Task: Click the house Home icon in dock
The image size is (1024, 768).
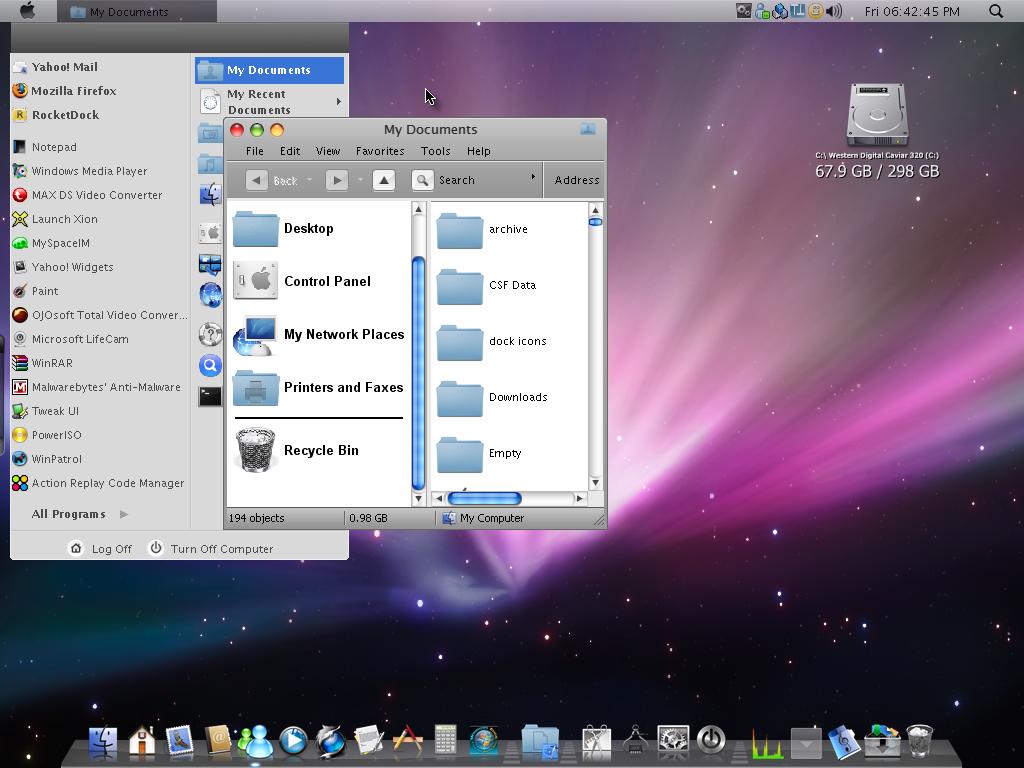Action: [x=142, y=741]
